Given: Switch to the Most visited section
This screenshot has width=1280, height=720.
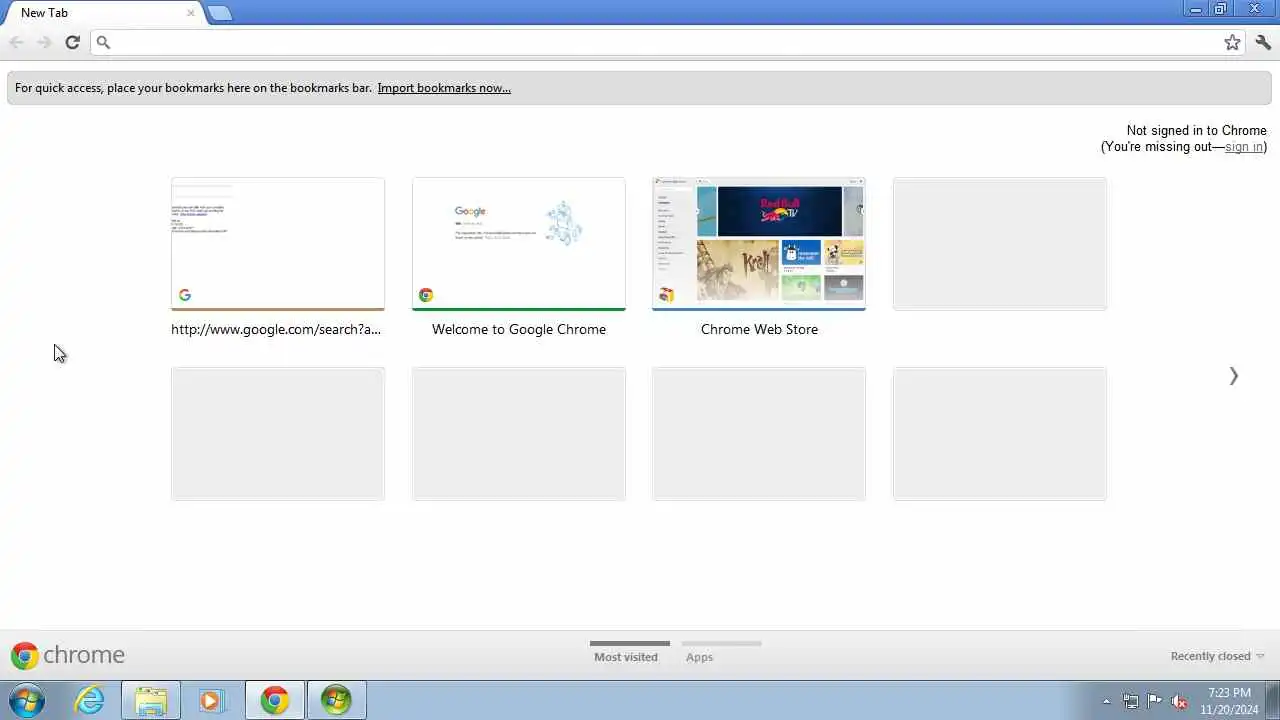Looking at the screenshot, I should point(626,657).
